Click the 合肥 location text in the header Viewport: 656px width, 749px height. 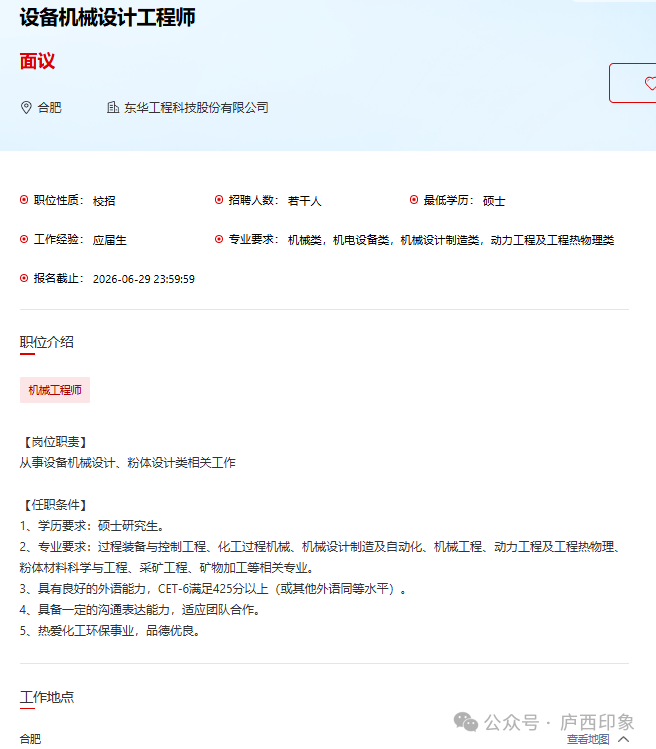[x=49, y=107]
